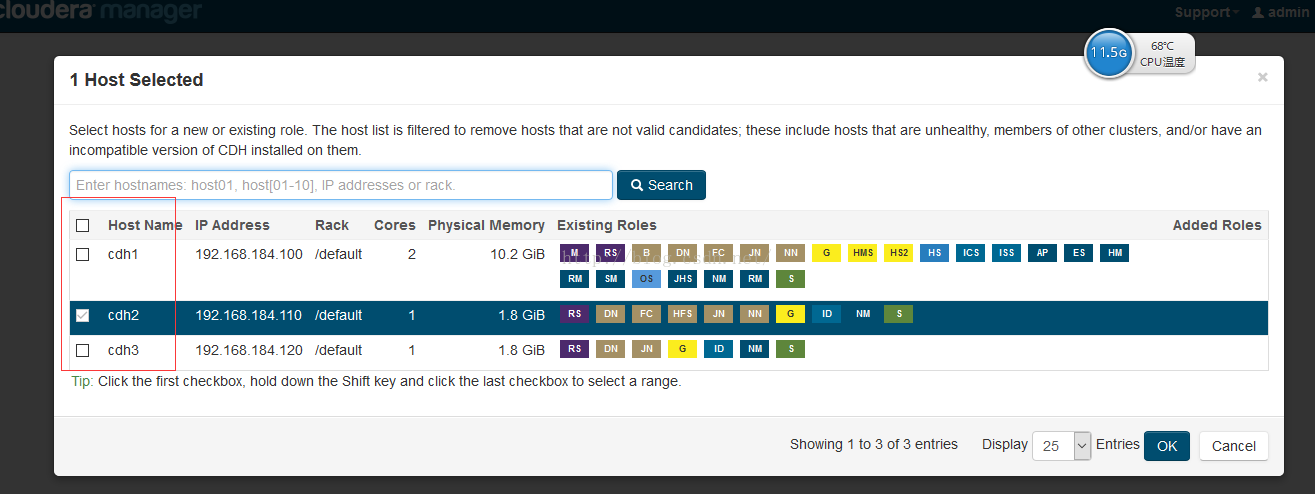The image size is (1315, 494).
Task: Click the HS2 role badge on cdh1
Action: (898, 254)
